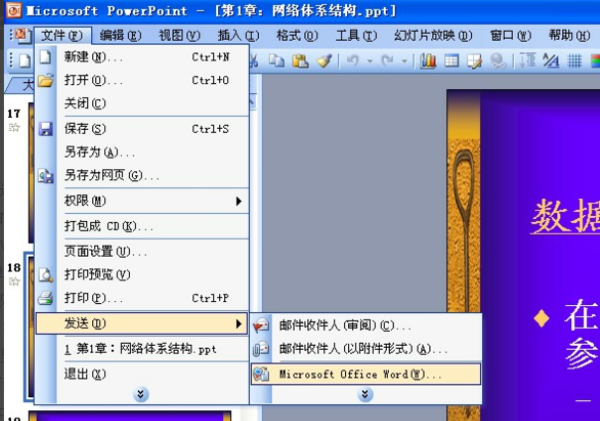Viewport: 600px width, 421px height.
Task: Click the Cut scissors icon
Action: [254, 61]
